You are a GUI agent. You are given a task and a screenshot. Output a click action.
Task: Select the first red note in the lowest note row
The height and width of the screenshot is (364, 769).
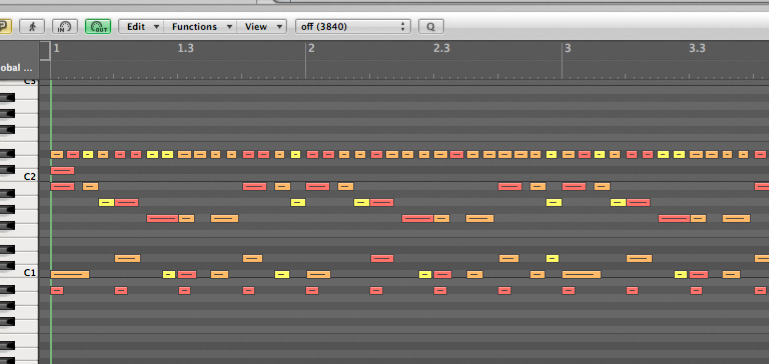click(x=57, y=290)
